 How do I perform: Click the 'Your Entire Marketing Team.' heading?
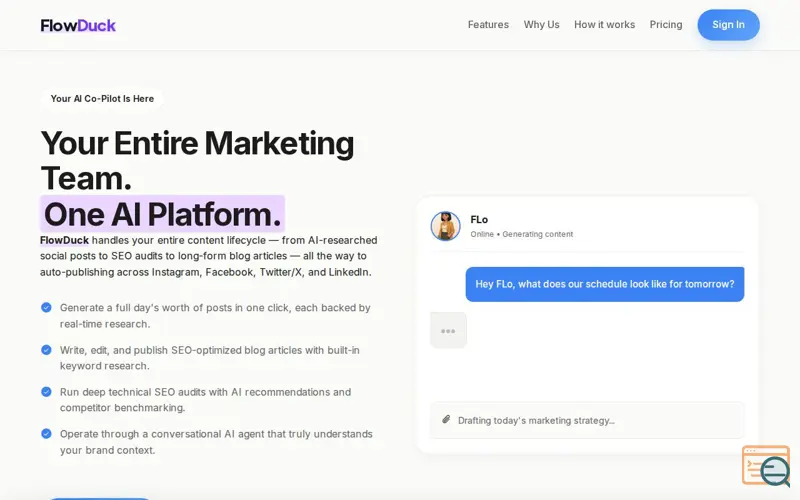(197, 160)
